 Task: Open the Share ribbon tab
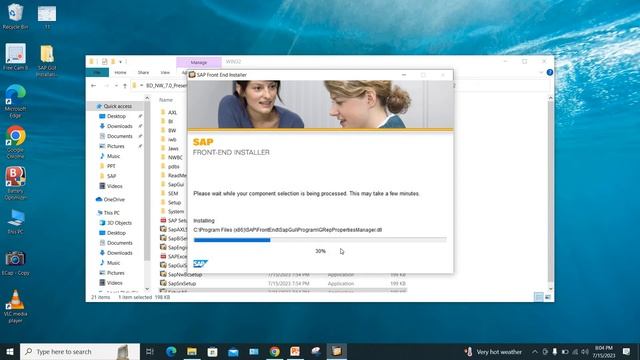click(x=143, y=72)
